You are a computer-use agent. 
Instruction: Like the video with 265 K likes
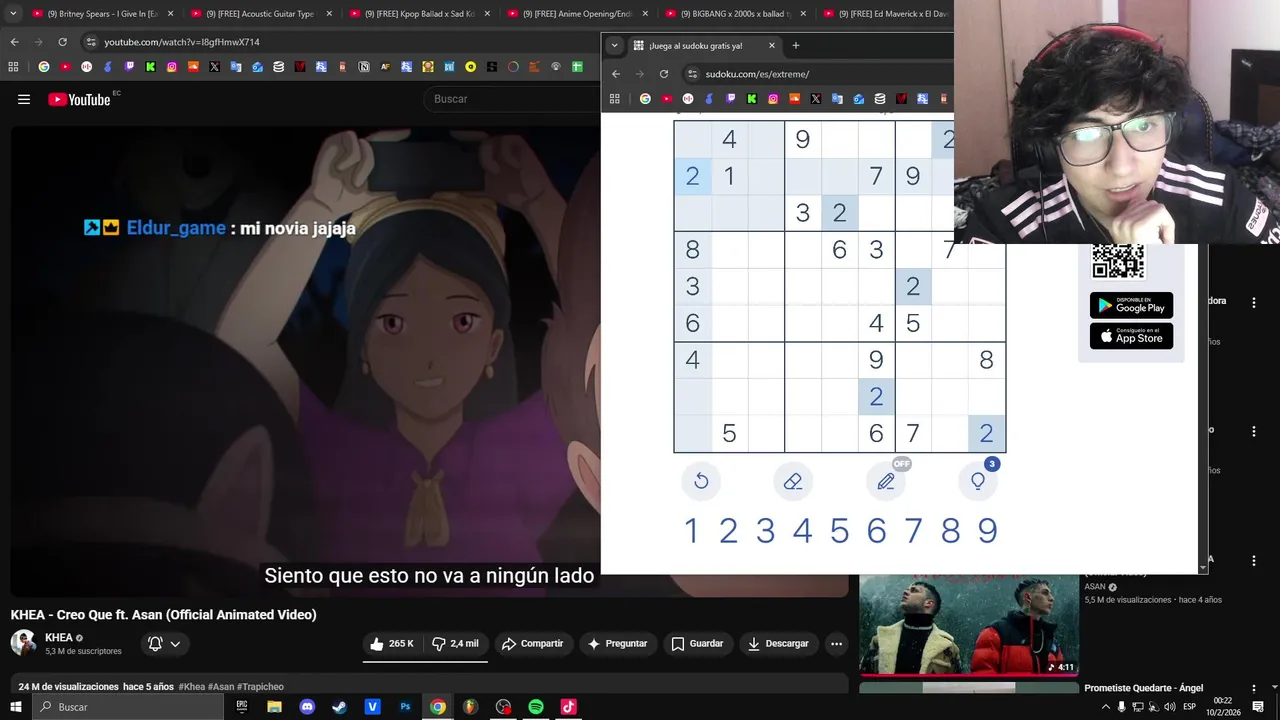[392, 644]
